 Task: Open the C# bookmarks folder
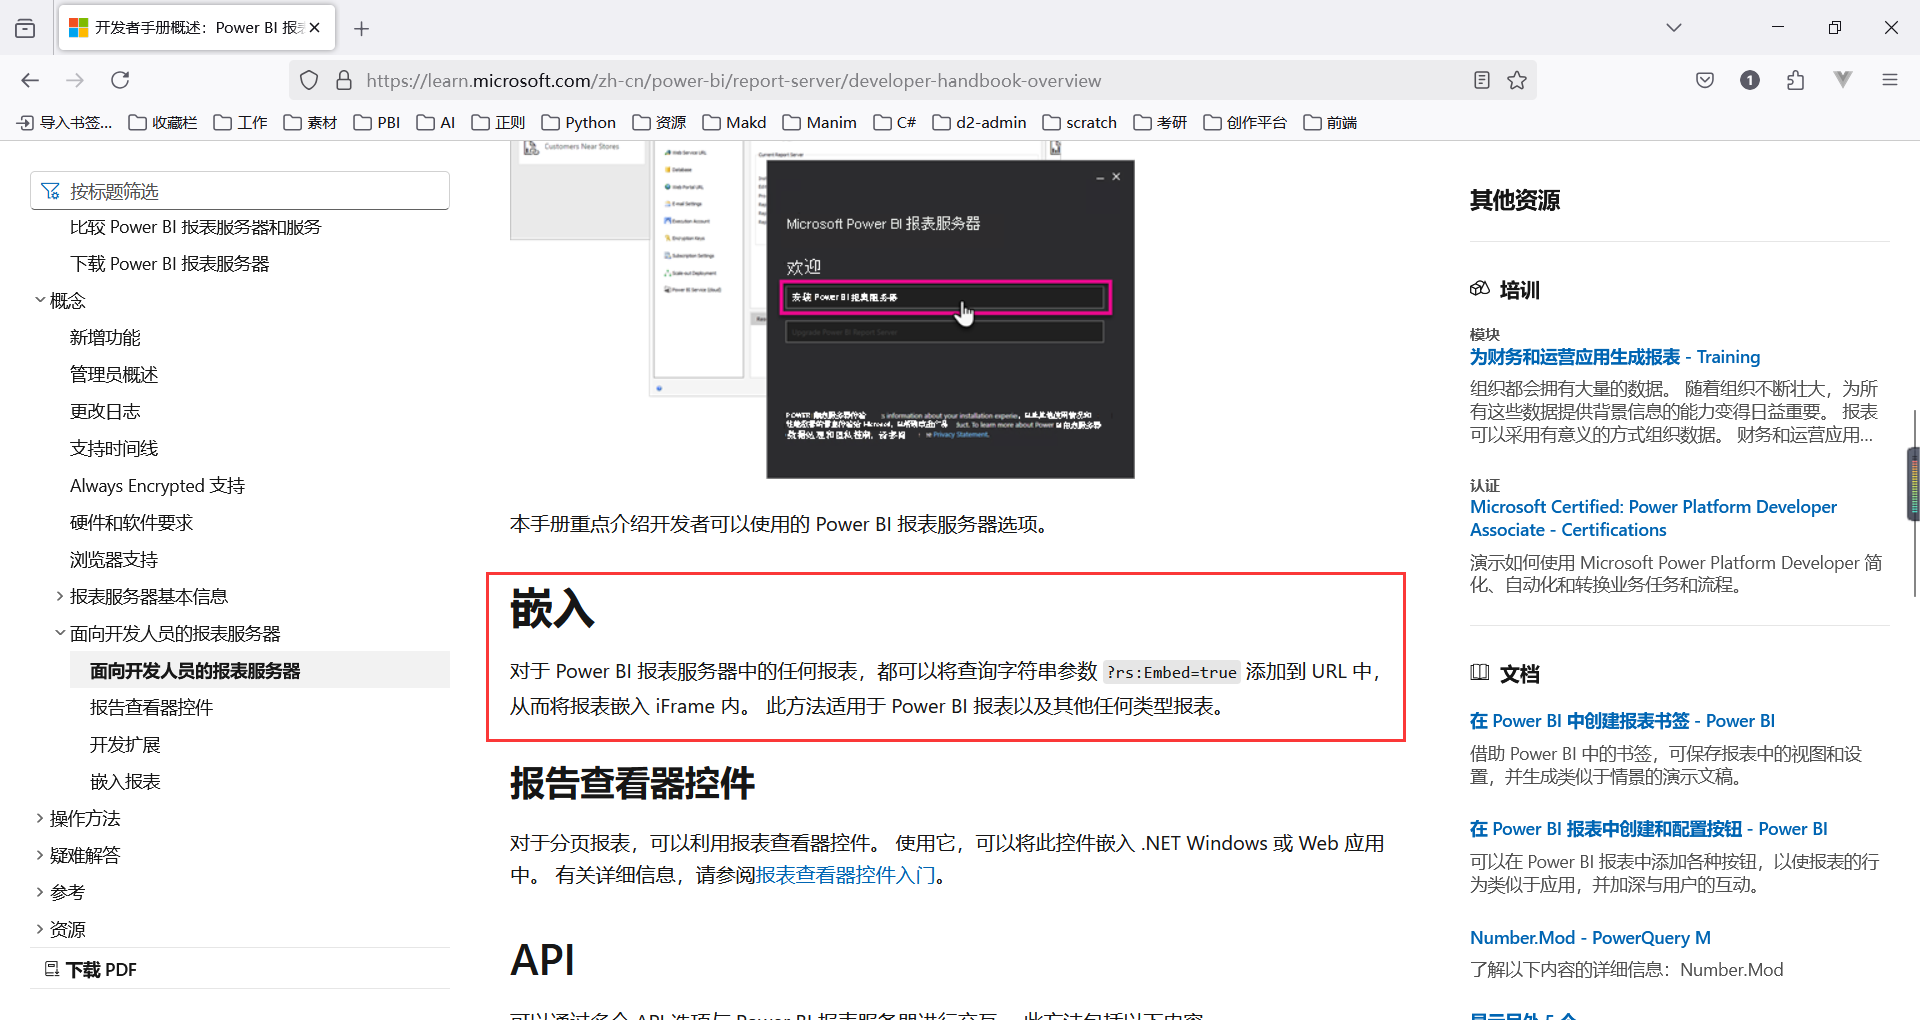pyautogui.click(x=895, y=122)
